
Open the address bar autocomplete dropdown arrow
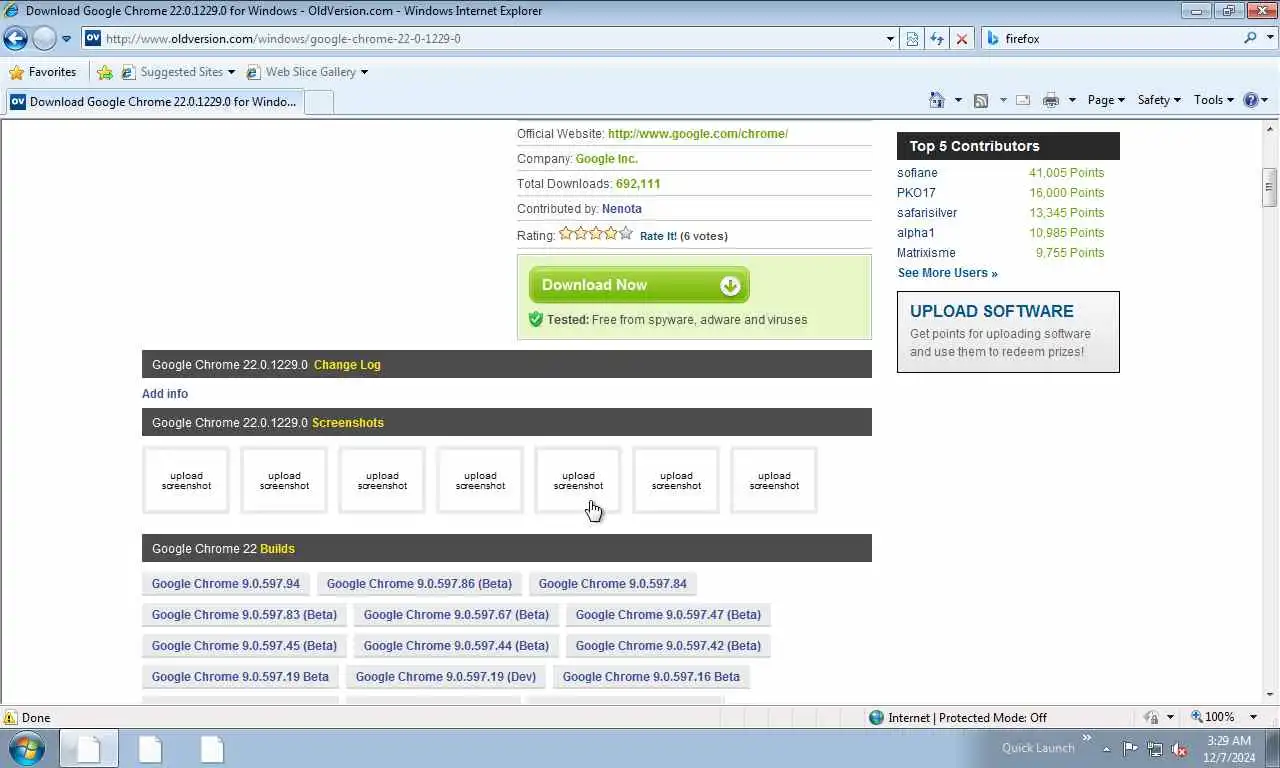pos(890,39)
